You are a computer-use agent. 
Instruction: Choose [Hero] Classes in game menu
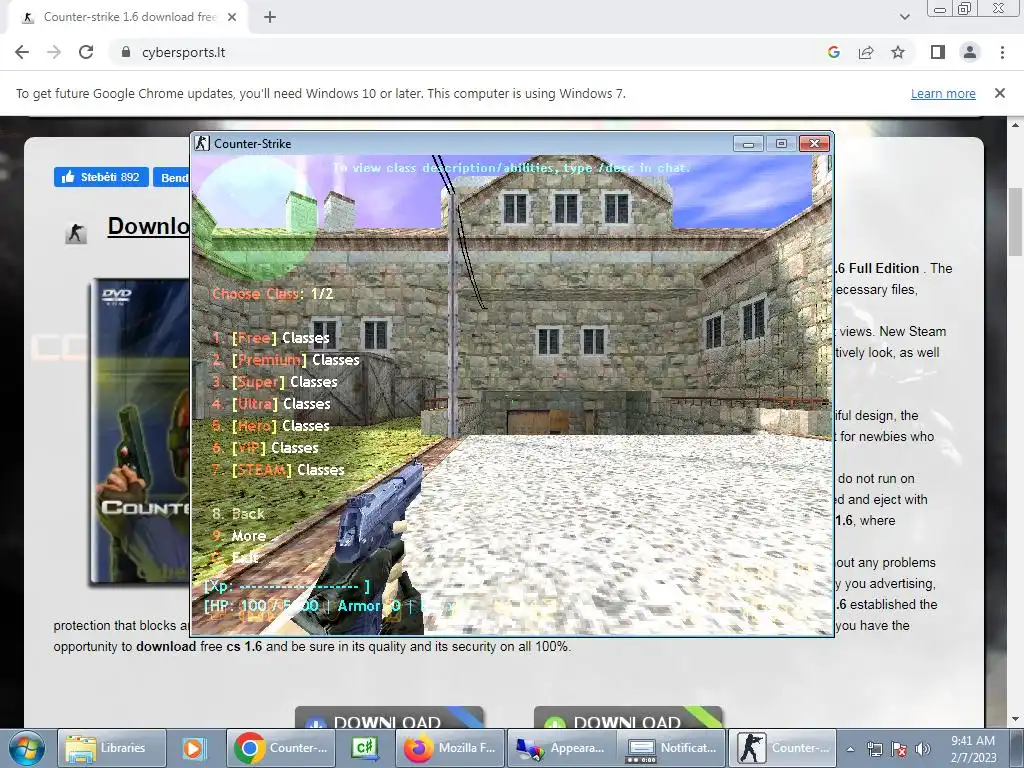[270, 426]
